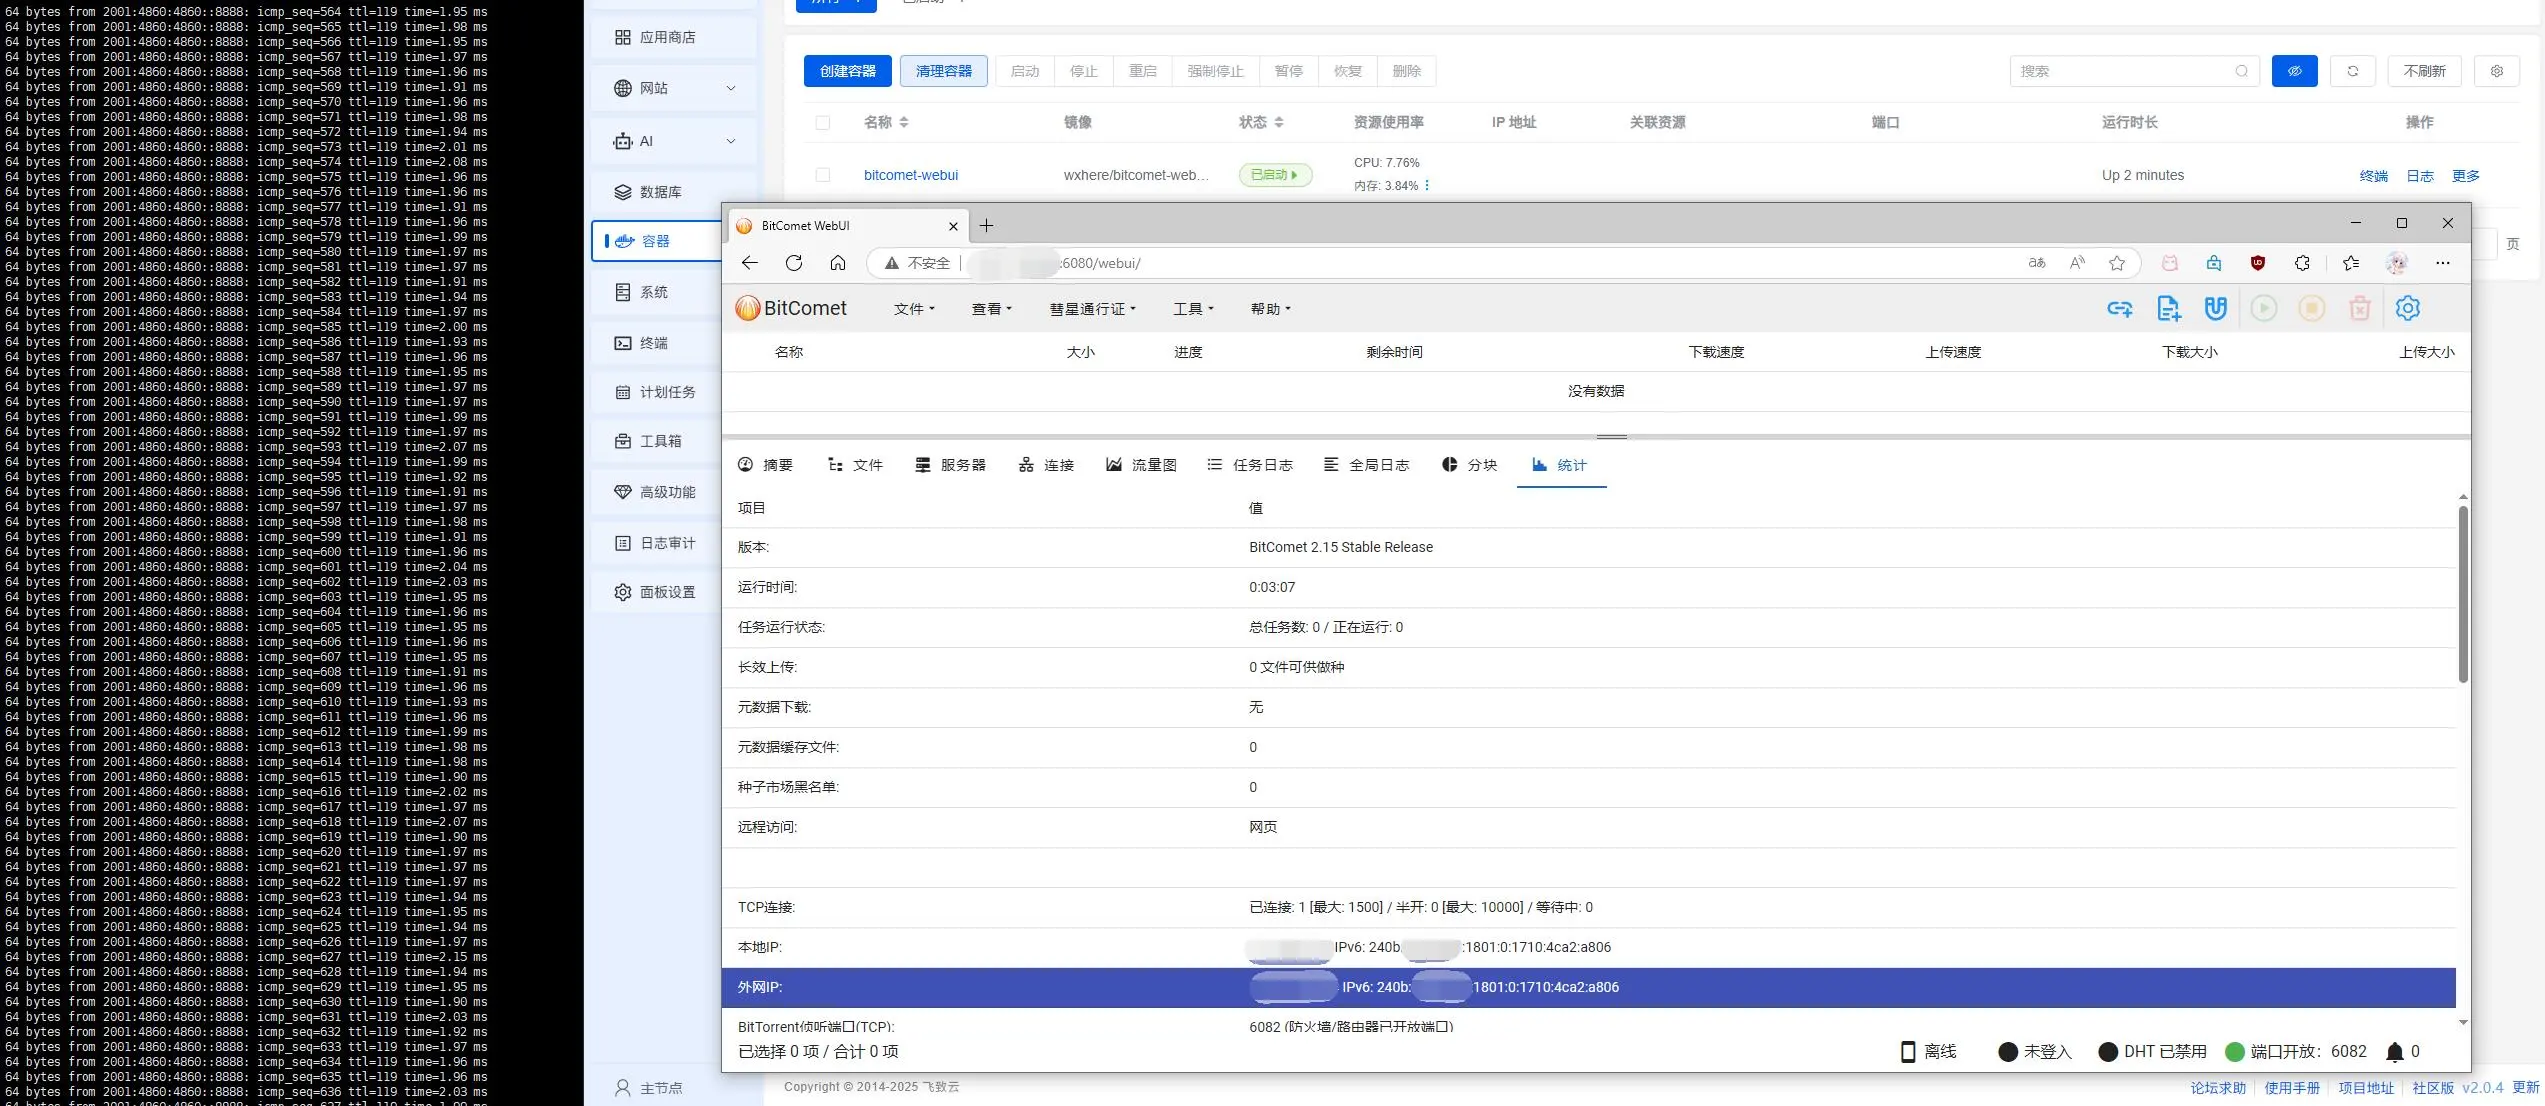Screen dimensions: 2545x1106
Task: Open bitcomet-webui container link
Action: pyautogui.click(x=911, y=175)
